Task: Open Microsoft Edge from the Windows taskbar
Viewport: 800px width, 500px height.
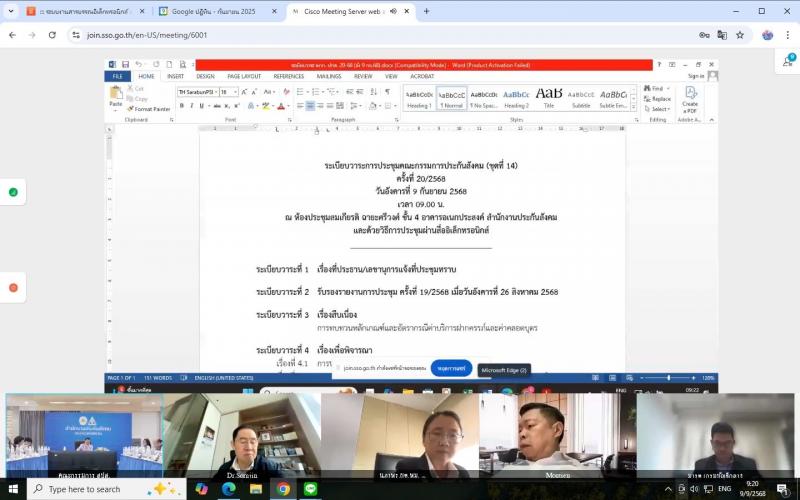Action: point(229,489)
